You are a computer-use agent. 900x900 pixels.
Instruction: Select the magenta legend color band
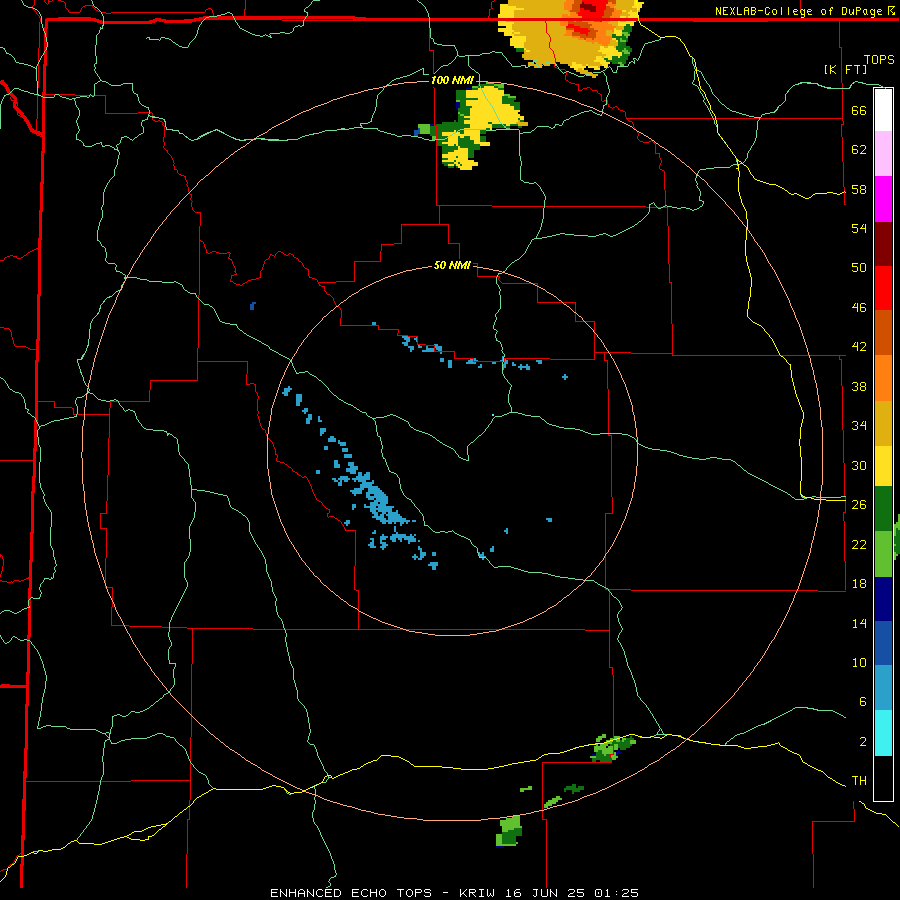(883, 199)
